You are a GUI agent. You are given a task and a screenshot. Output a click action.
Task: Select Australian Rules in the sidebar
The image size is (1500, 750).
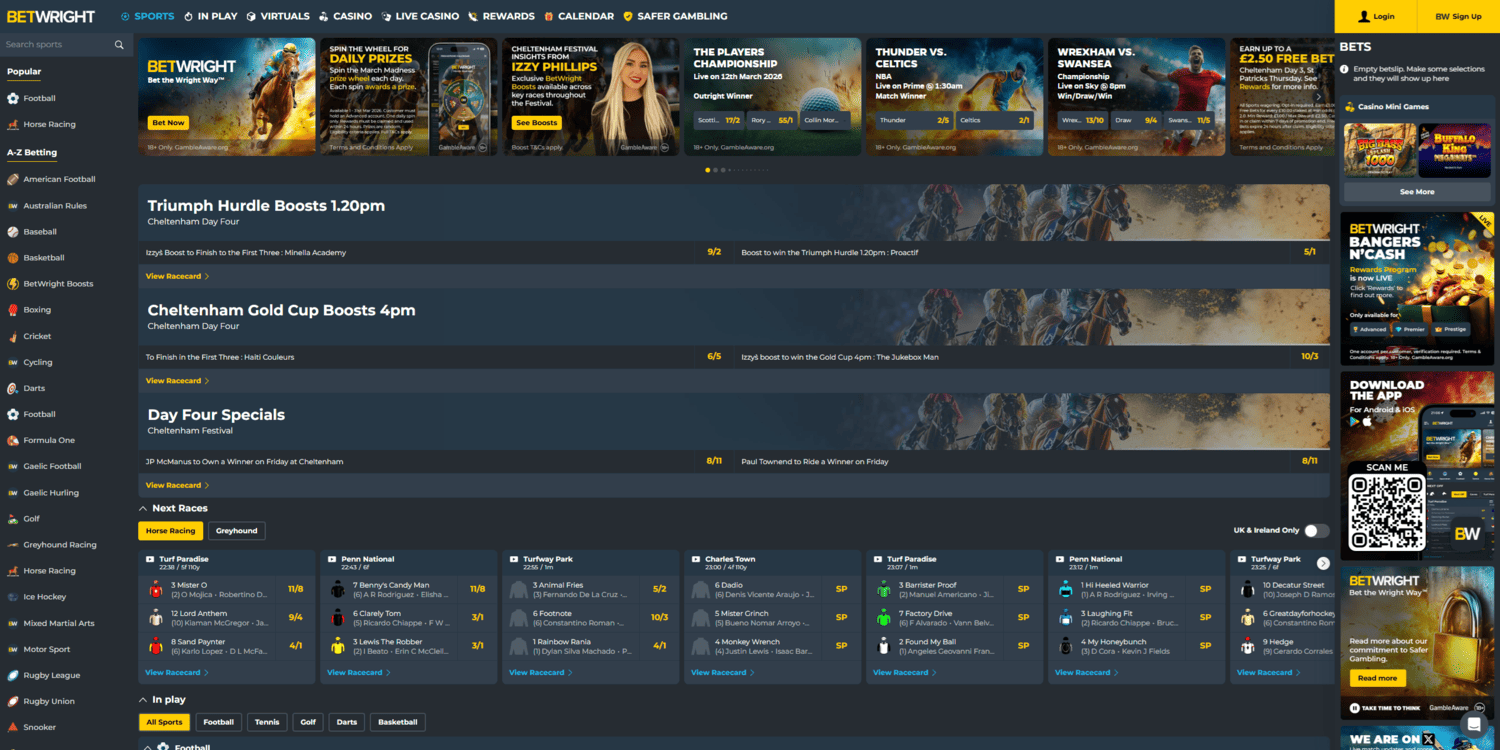click(x=55, y=206)
